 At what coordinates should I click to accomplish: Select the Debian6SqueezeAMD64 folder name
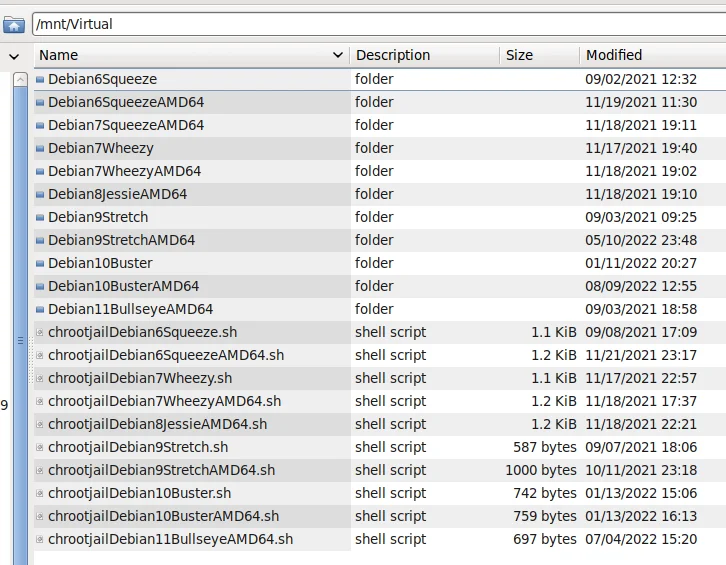point(126,102)
